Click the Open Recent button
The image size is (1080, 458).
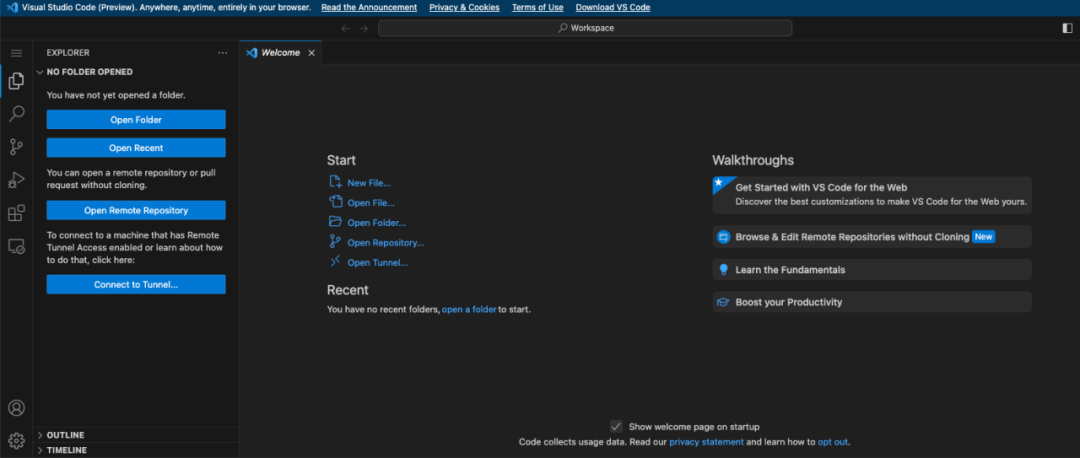pyautogui.click(x=136, y=148)
